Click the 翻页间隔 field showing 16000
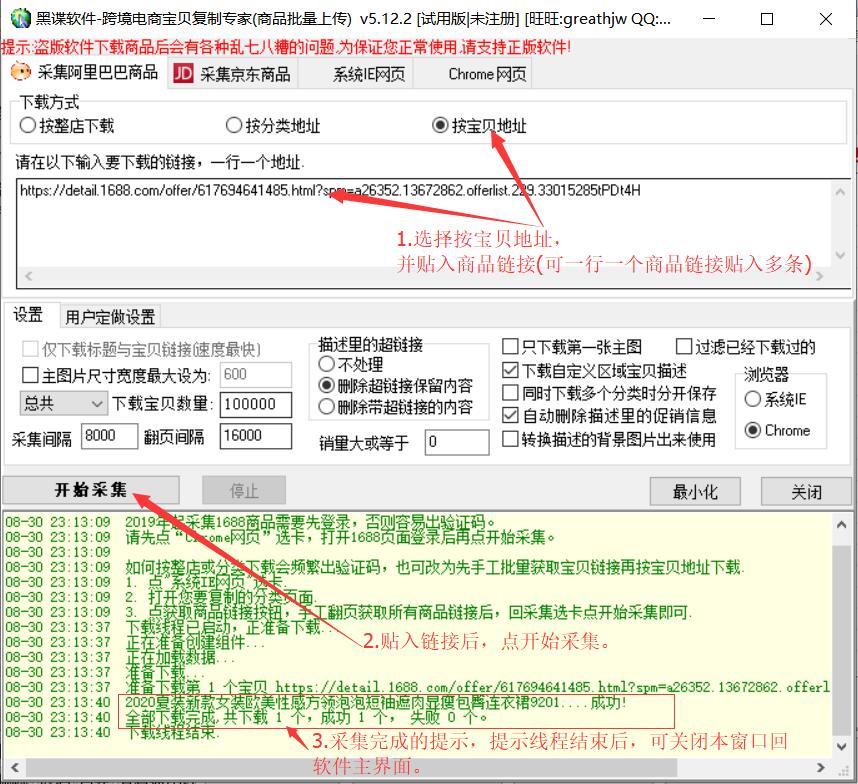The height and width of the screenshot is (784, 858). [x=256, y=436]
